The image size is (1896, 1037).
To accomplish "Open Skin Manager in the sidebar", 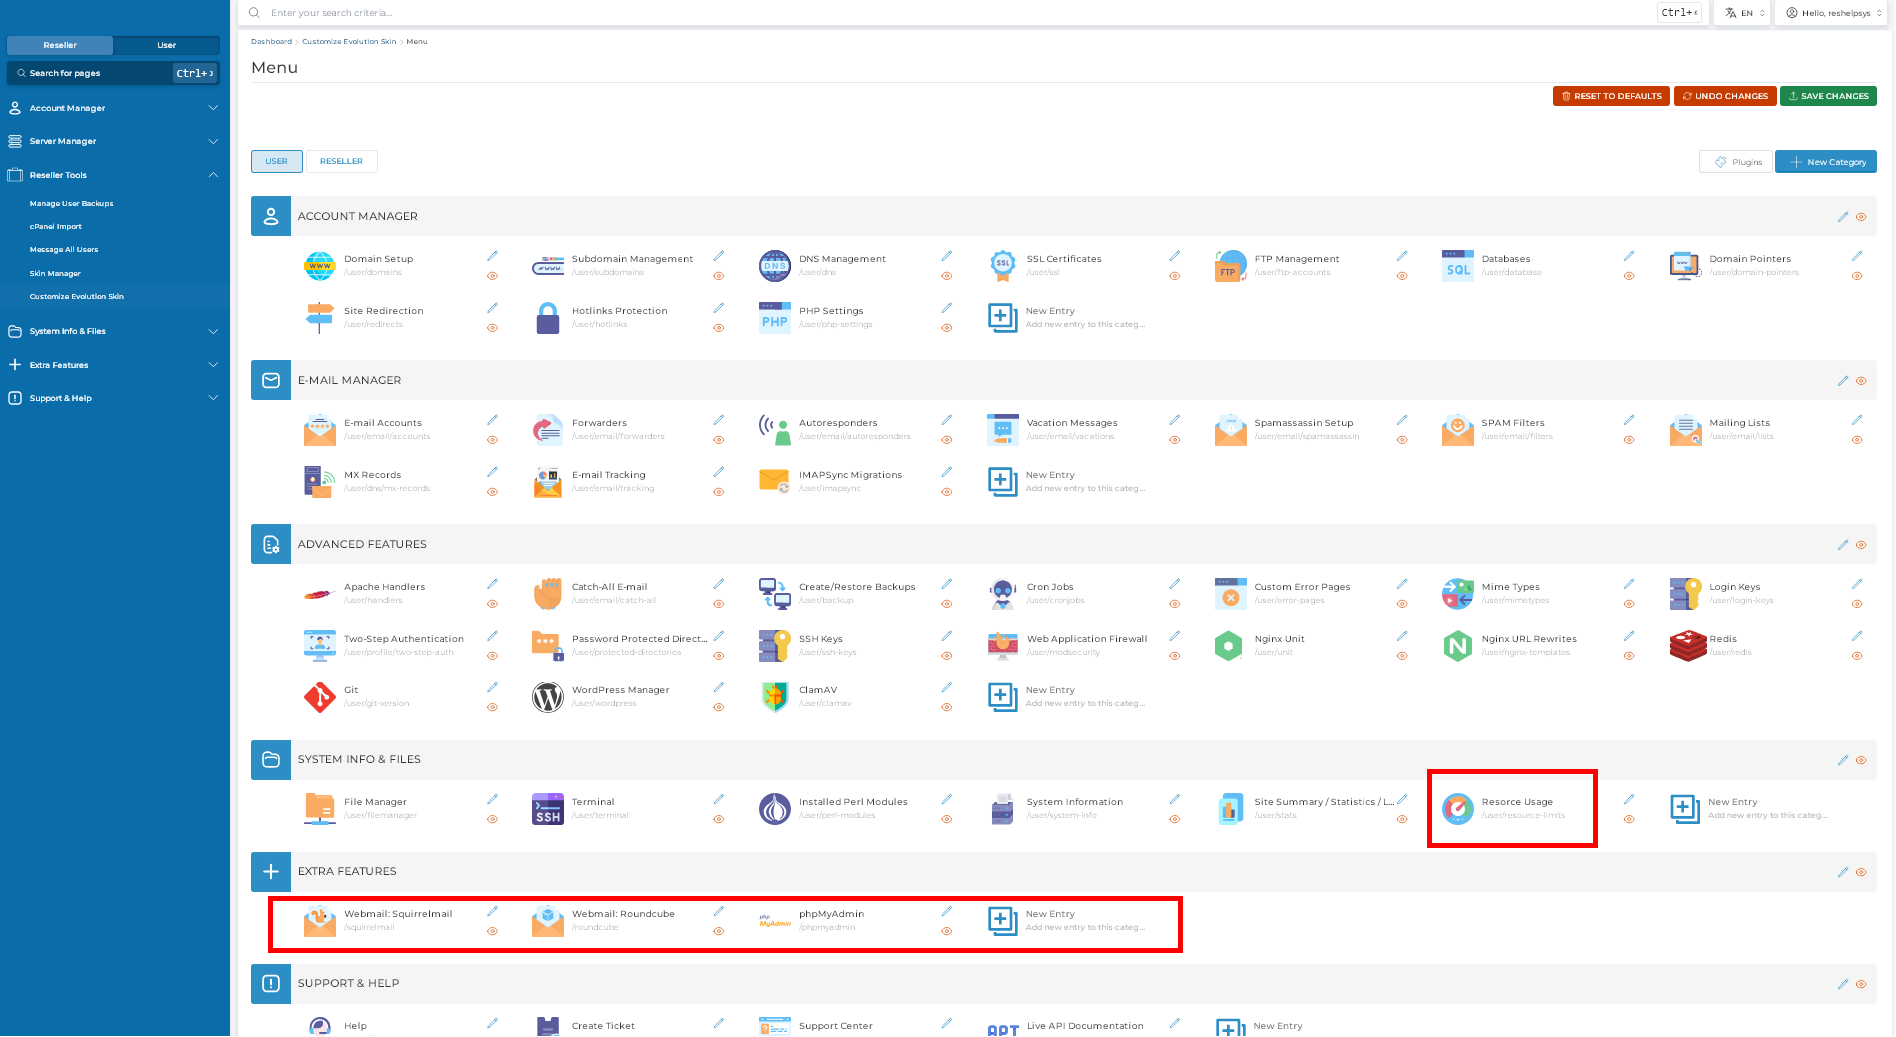I will (x=55, y=273).
